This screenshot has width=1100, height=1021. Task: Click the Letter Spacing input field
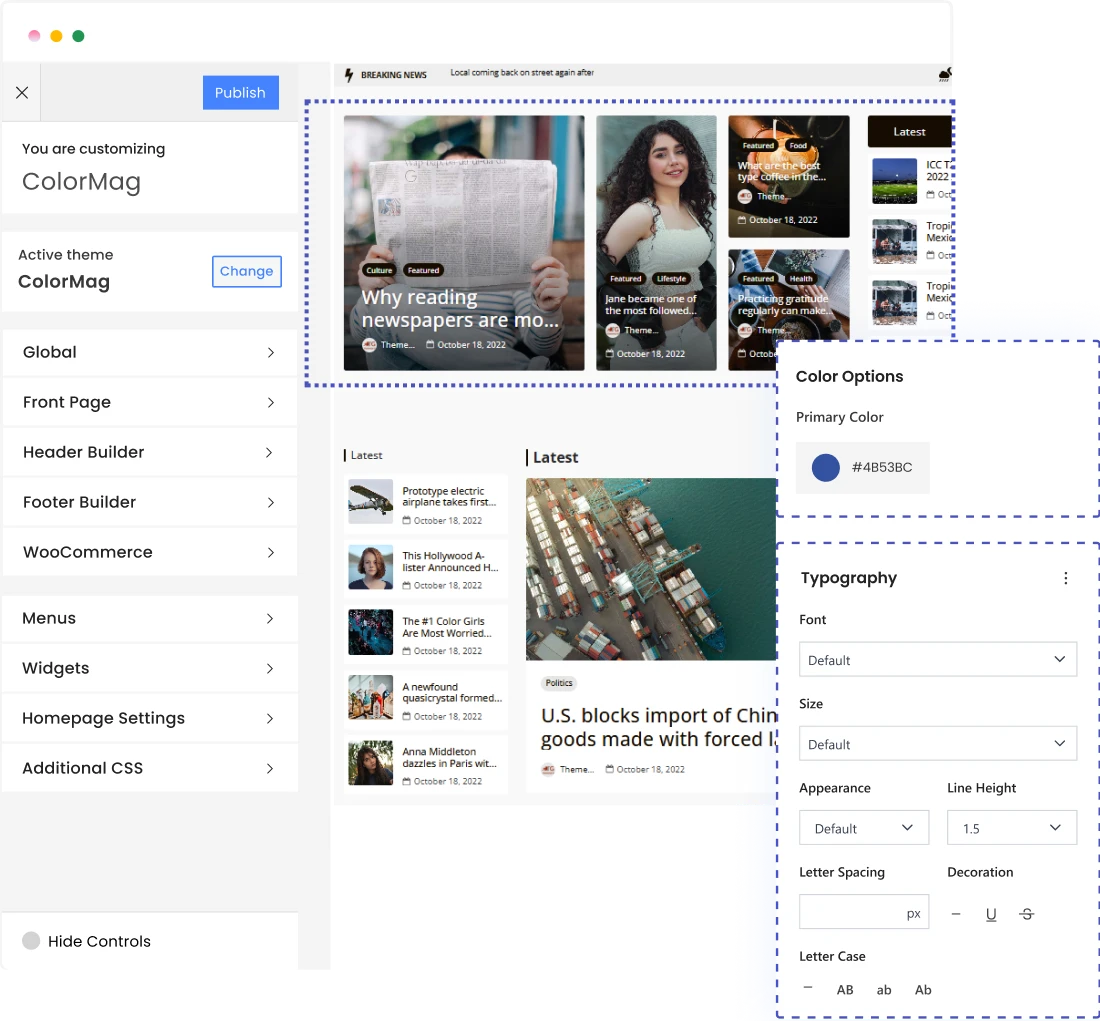pyautogui.click(x=855, y=911)
